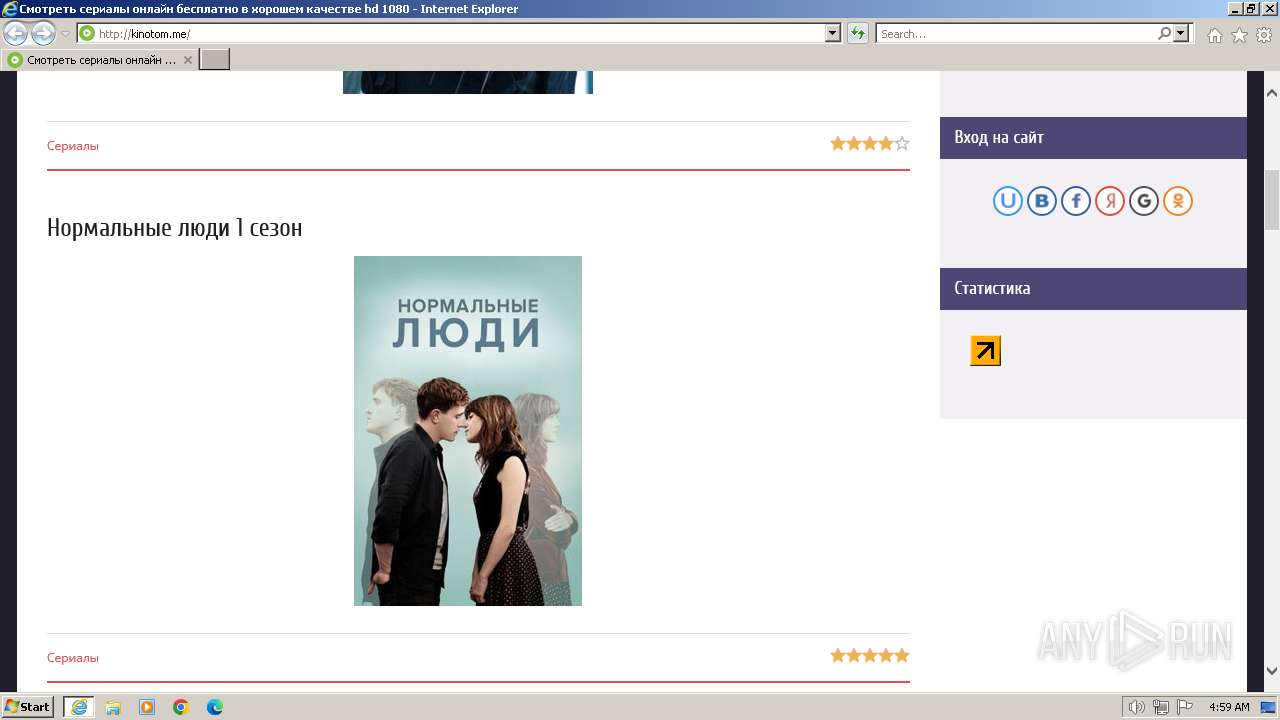1280x720 pixels.
Task: Open the search provider dropdown arrow
Action: 1182,34
